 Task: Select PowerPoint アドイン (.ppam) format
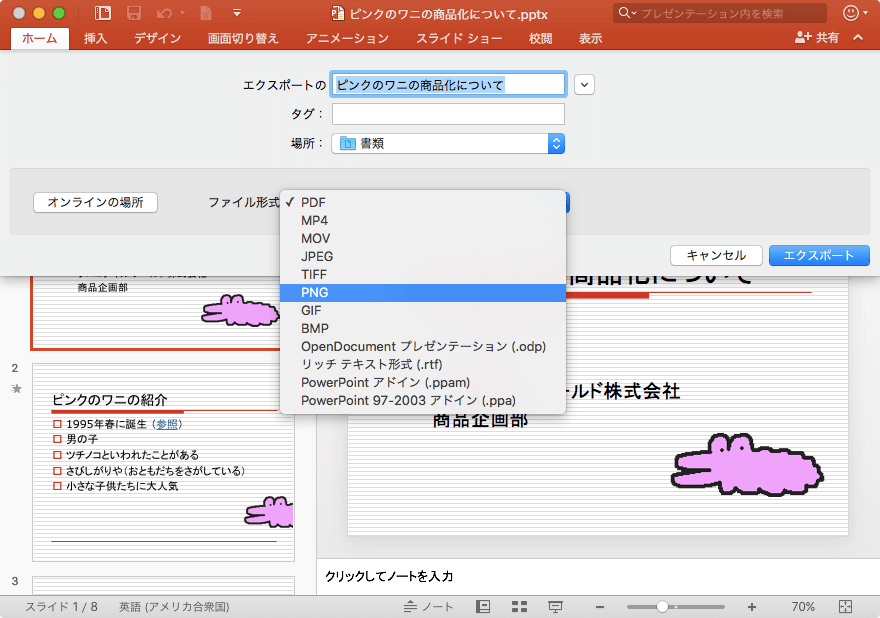[x=423, y=382]
